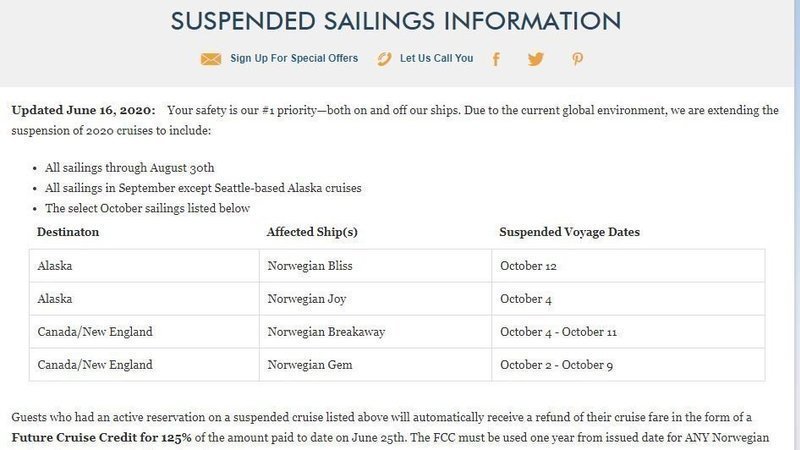Click the Updated June 16, 2020 text
This screenshot has width=800, height=450.
(x=83, y=110)
